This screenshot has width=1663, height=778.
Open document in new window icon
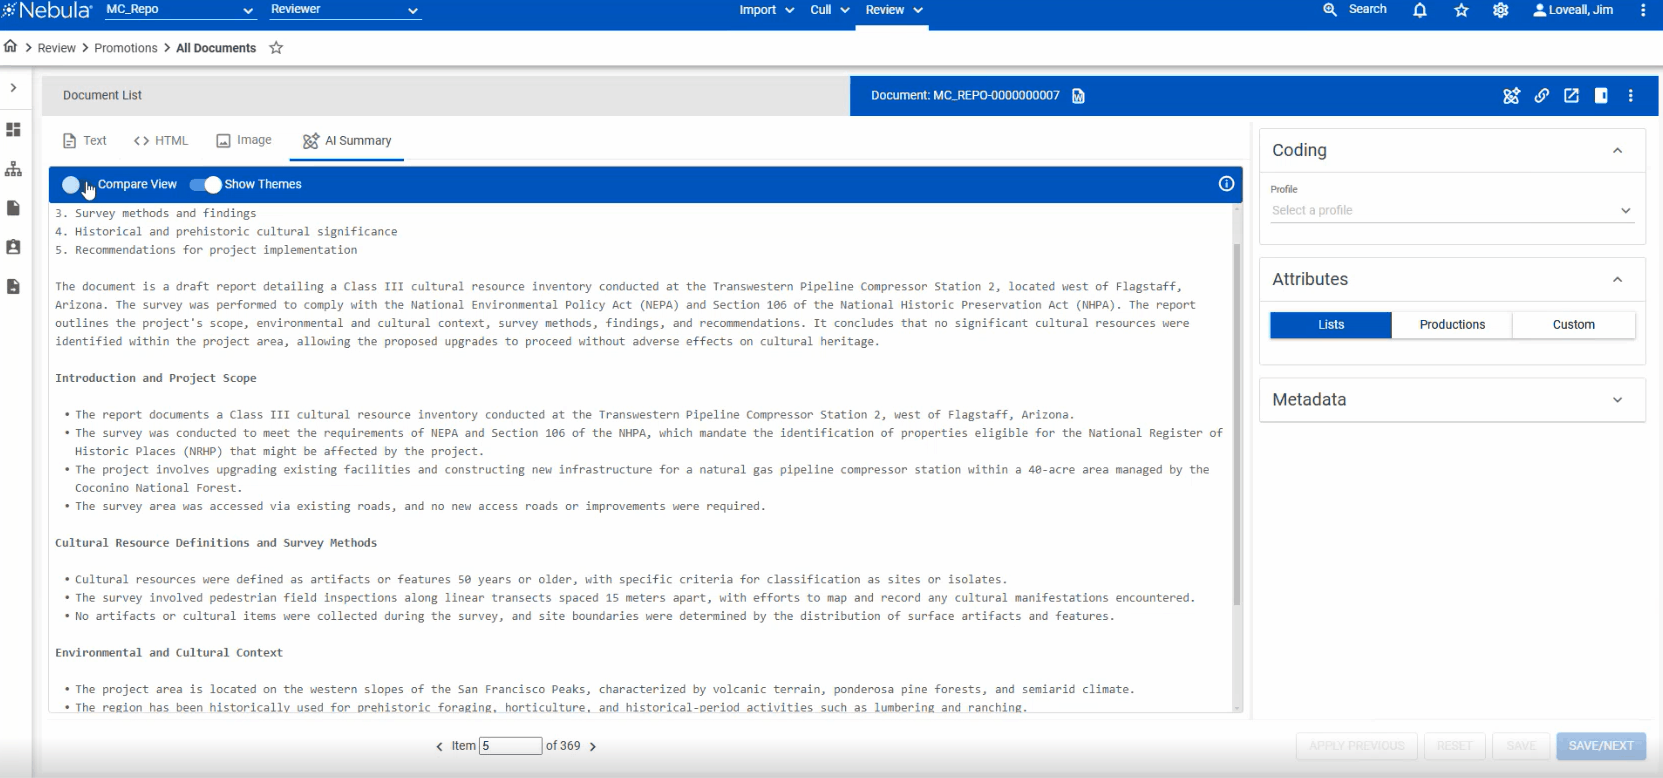click(1572, 96)
